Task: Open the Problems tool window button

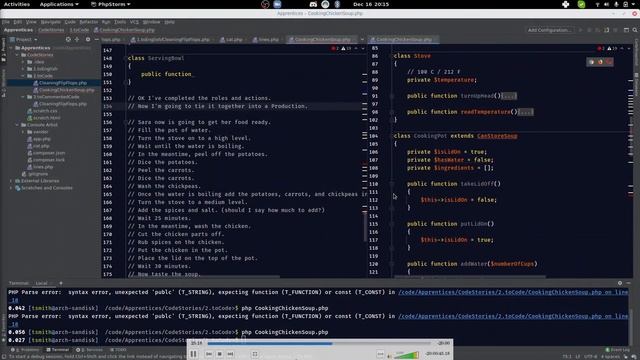Action: pyautogui.click(x=25, y=350)
